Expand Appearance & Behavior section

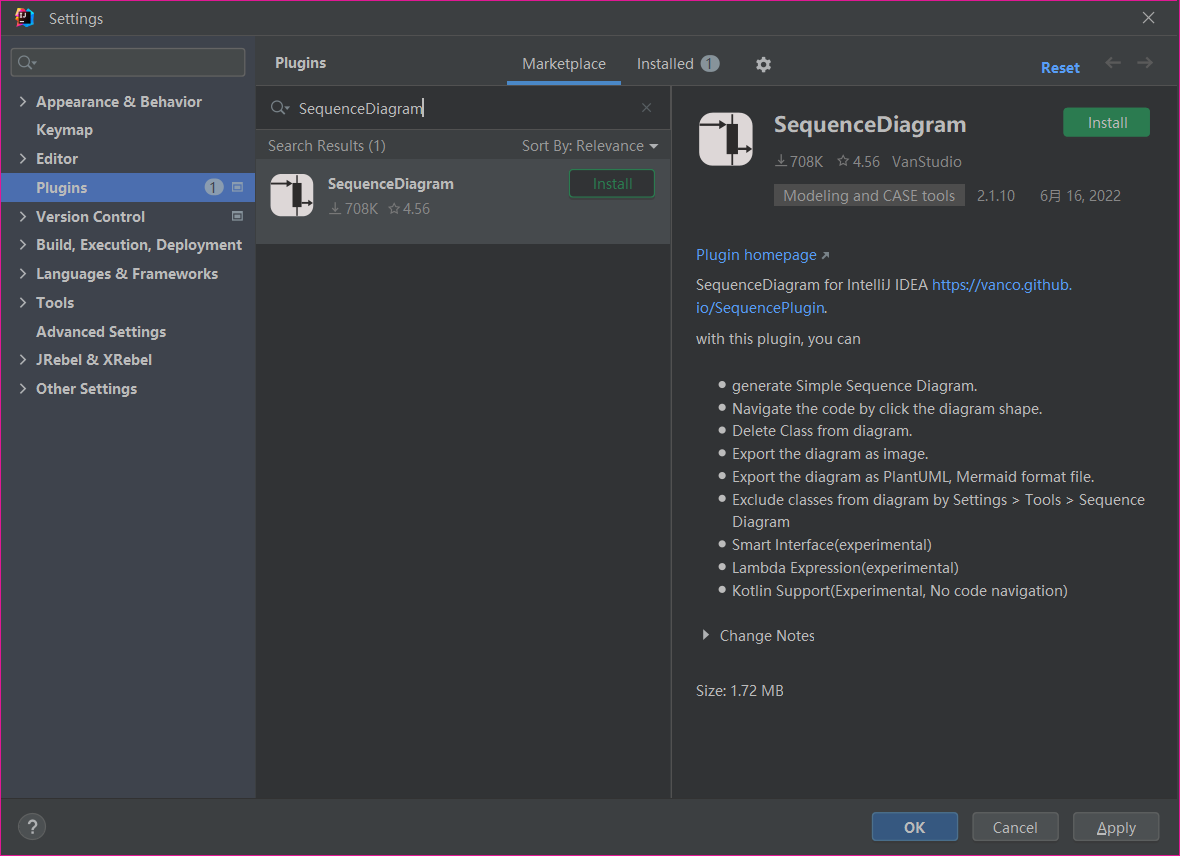[23, 102]
